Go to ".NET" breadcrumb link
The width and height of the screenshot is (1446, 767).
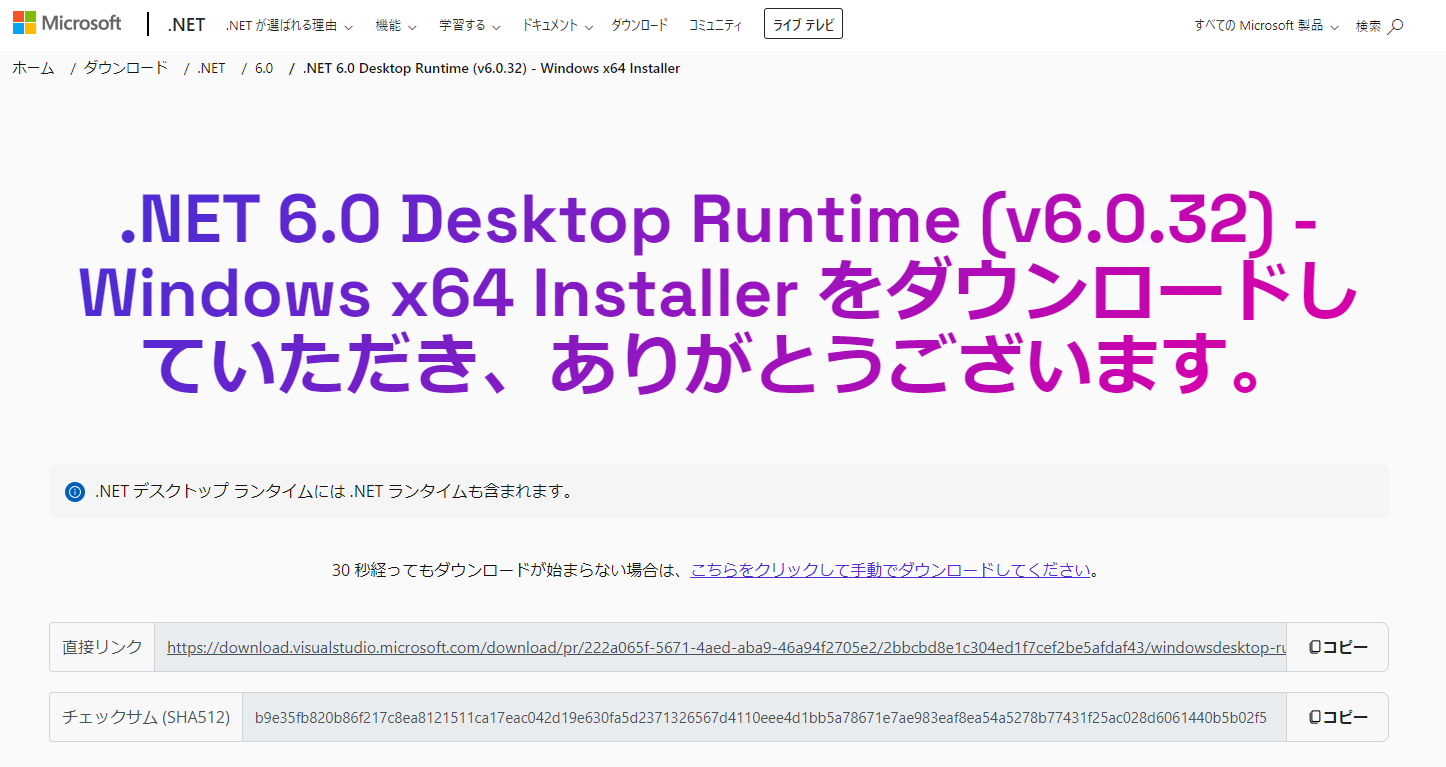tap(211, 68)
